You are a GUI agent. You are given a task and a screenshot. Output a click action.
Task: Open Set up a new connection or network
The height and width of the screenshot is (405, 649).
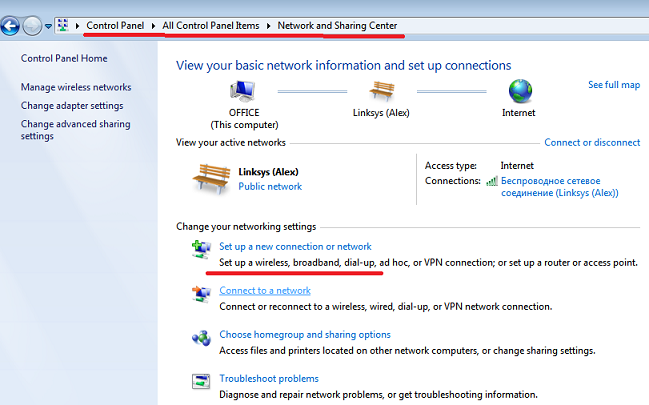[295, 247]
